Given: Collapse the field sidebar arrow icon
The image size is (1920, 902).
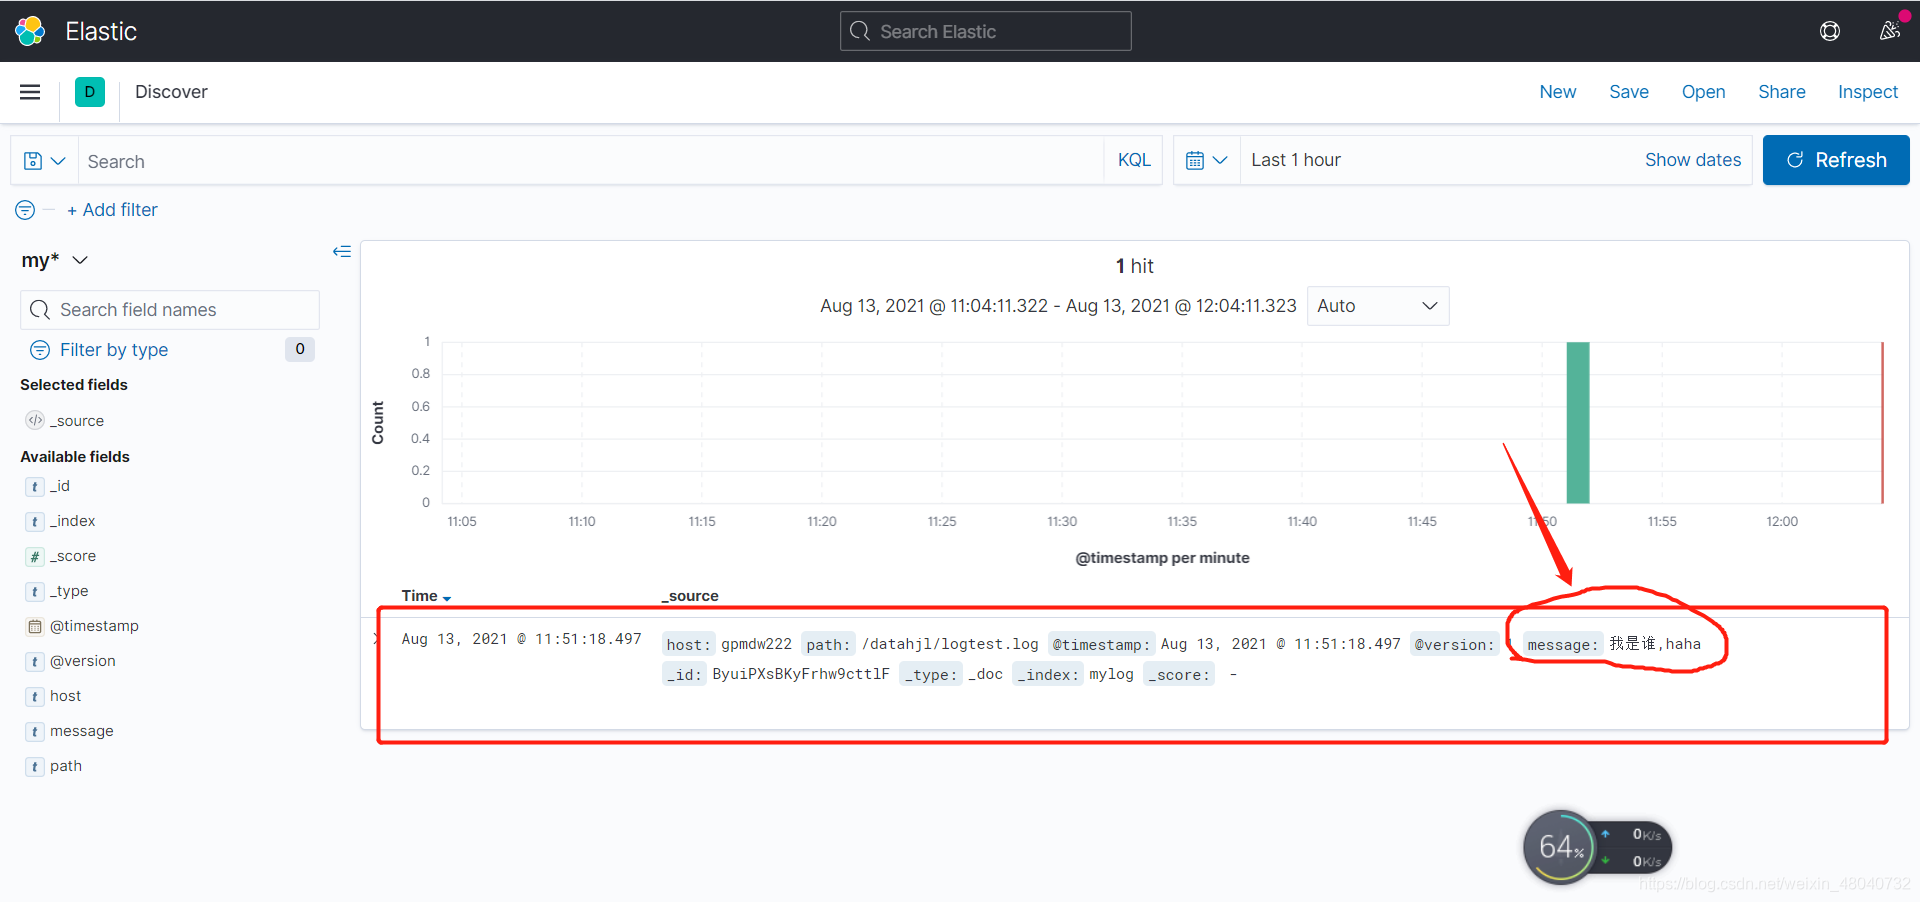Looking at the screenshot, I should [x=342, y=251].
